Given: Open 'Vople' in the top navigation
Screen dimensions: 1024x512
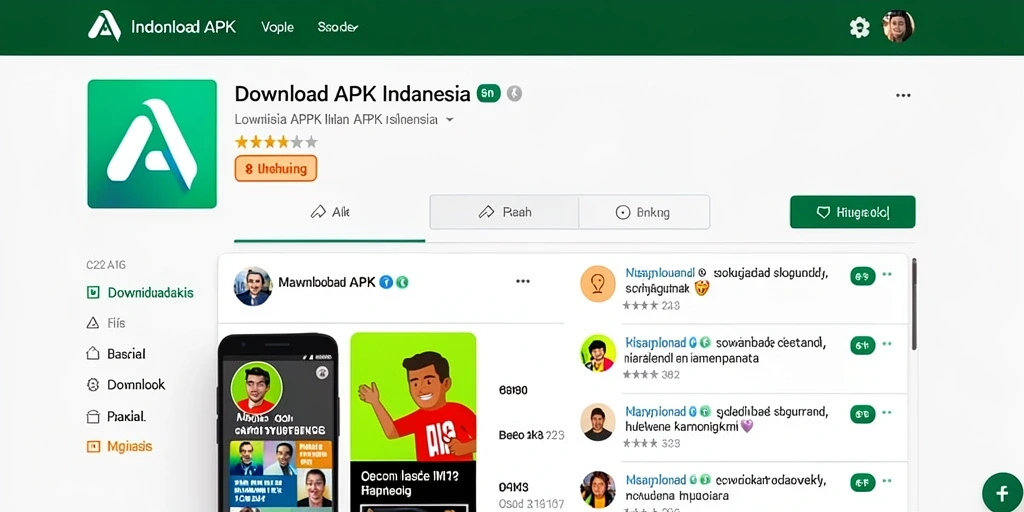Looking at the screenshot, I should pyautogui.click(x=278, y=27).
